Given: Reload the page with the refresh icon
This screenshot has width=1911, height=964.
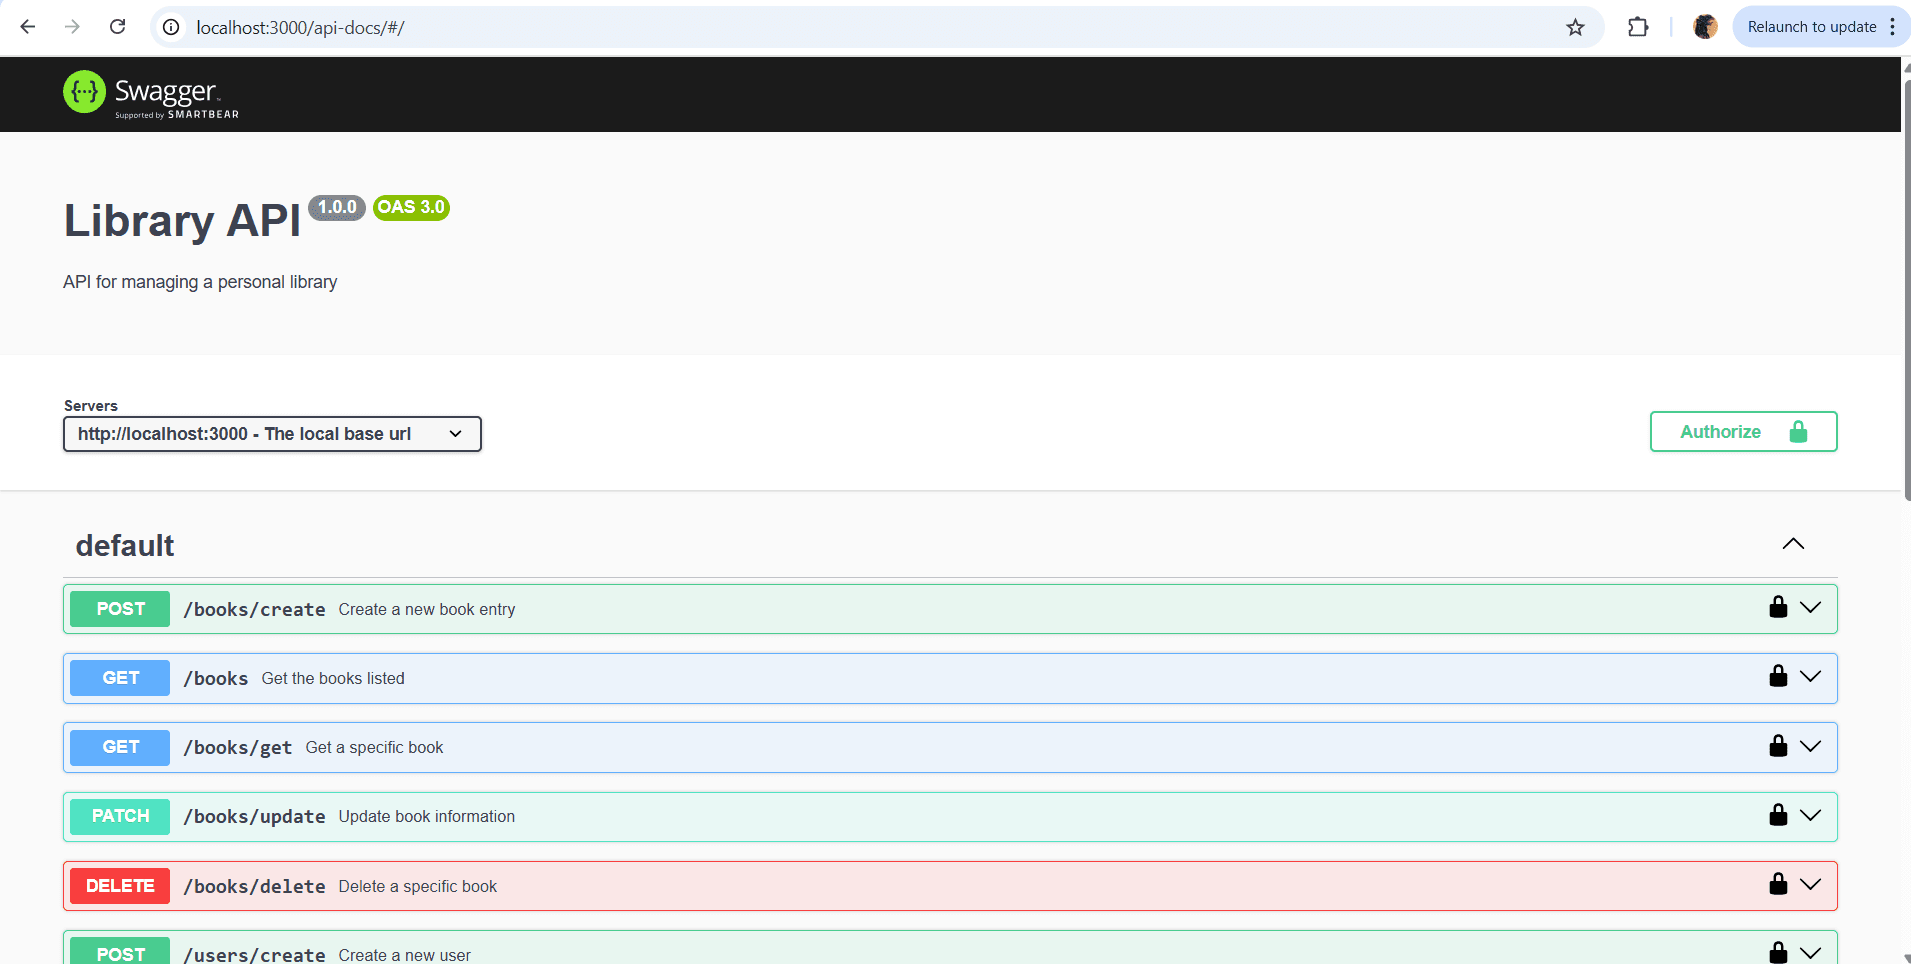Looking at the screenshot, I should tap(117, 27).
